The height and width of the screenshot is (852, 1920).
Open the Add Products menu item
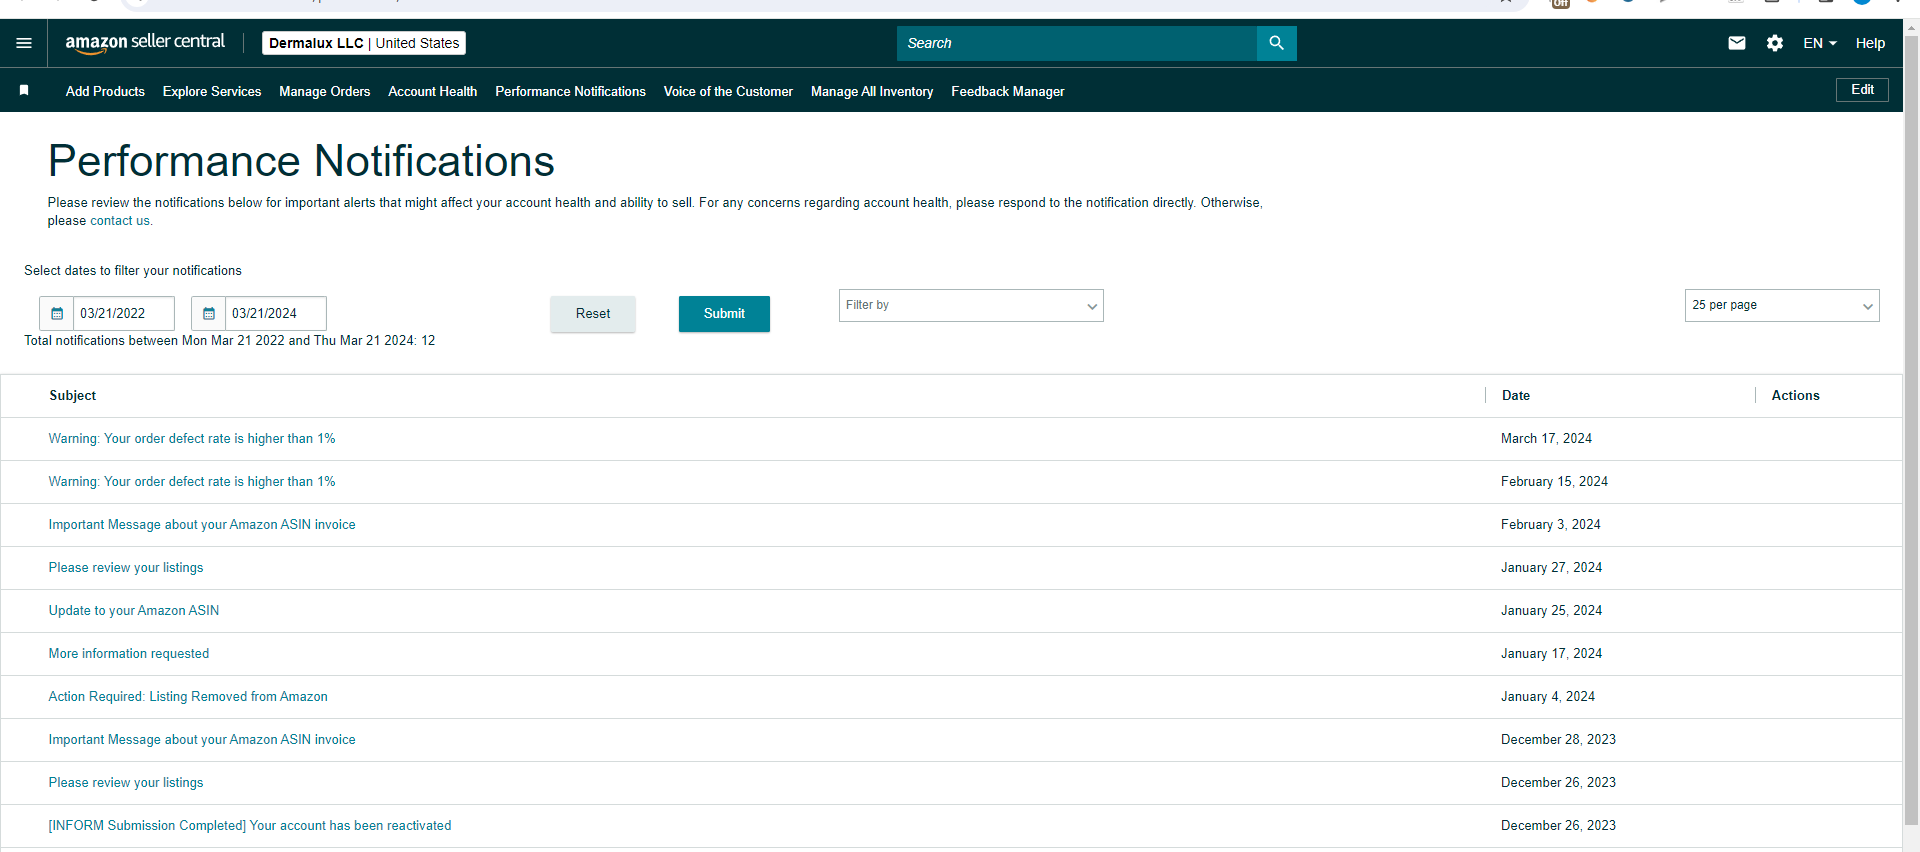click(x=105, y=91)
